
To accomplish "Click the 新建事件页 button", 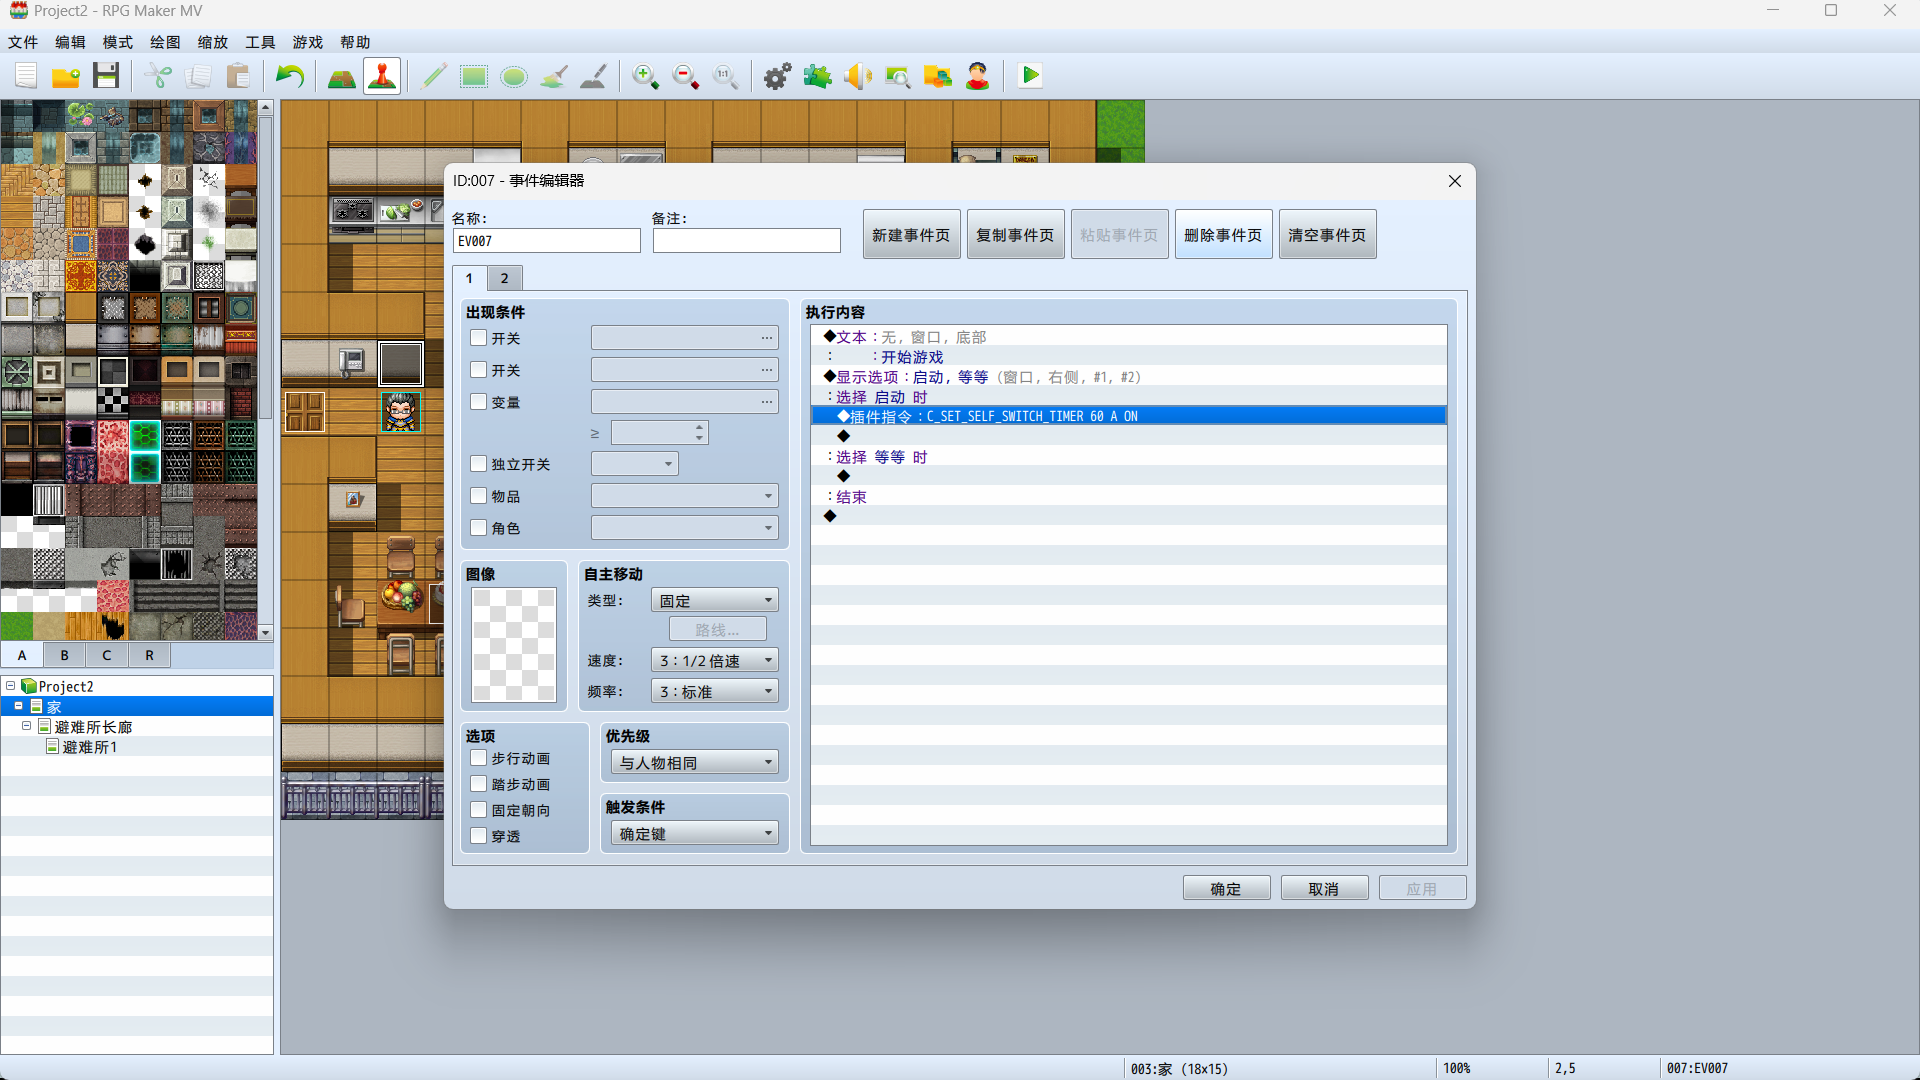I will coord(911,235).
